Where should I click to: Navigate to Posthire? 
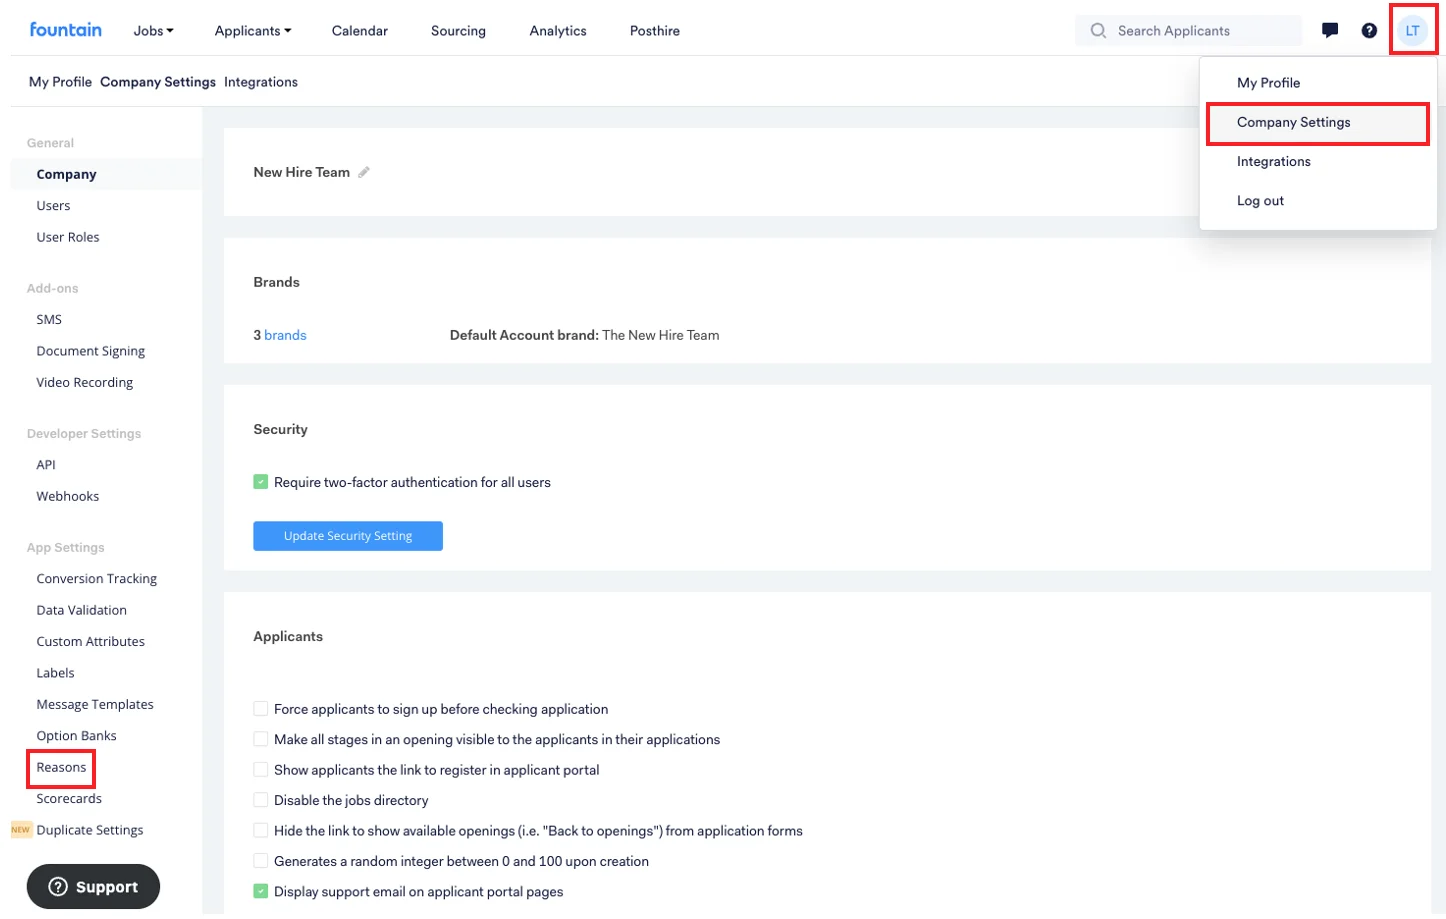coord(655,31)
